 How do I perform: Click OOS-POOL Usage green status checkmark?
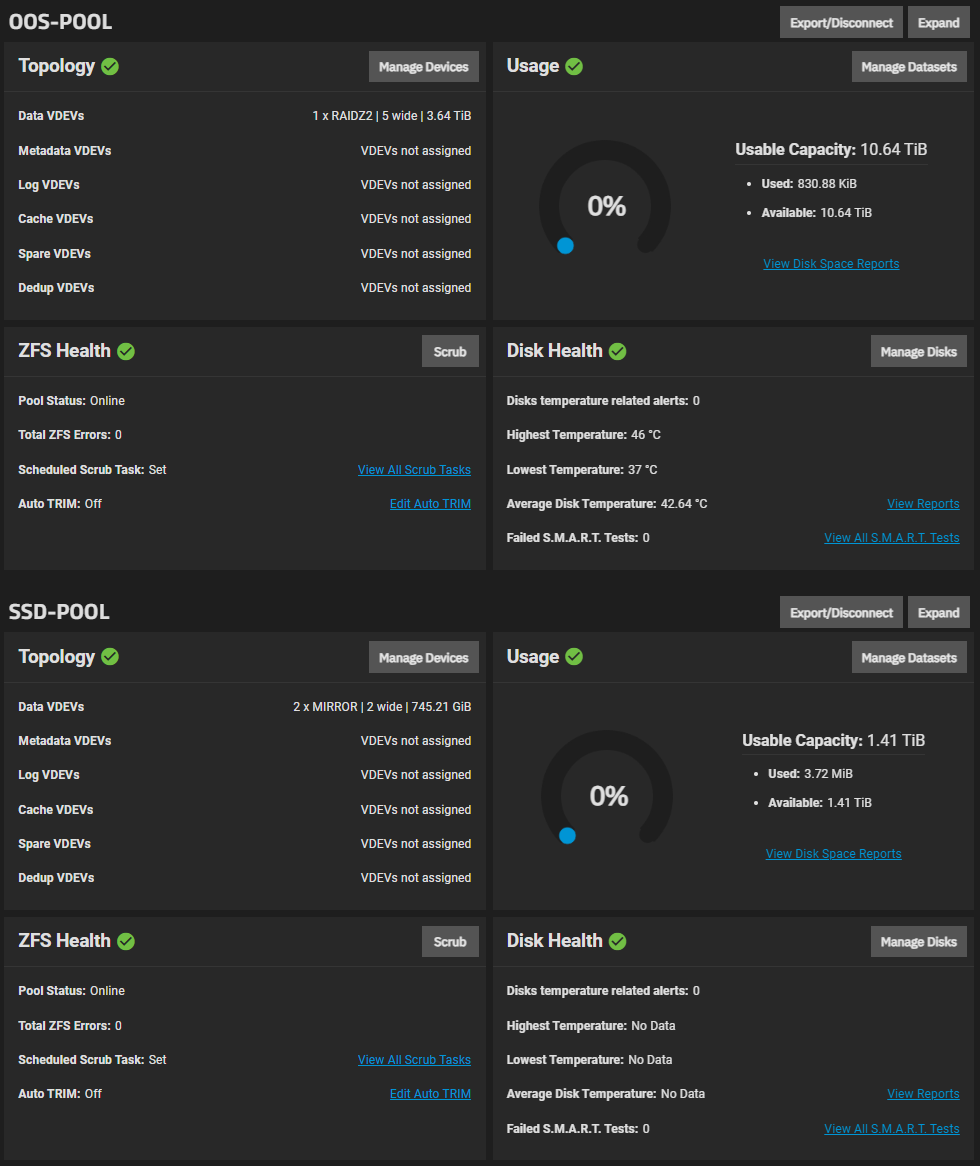(x=574, y=67)
